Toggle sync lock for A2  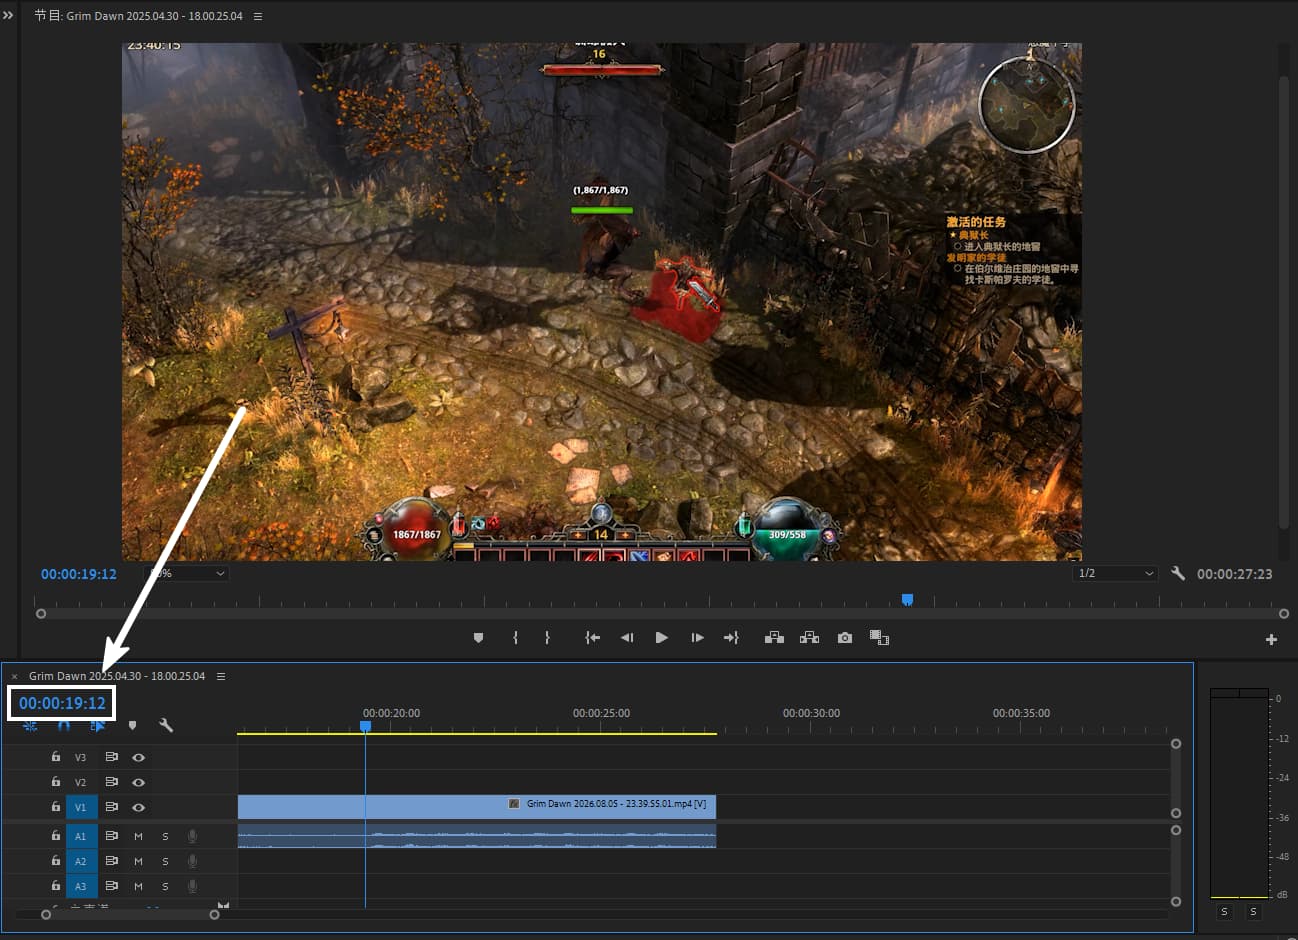click(112, 861)
